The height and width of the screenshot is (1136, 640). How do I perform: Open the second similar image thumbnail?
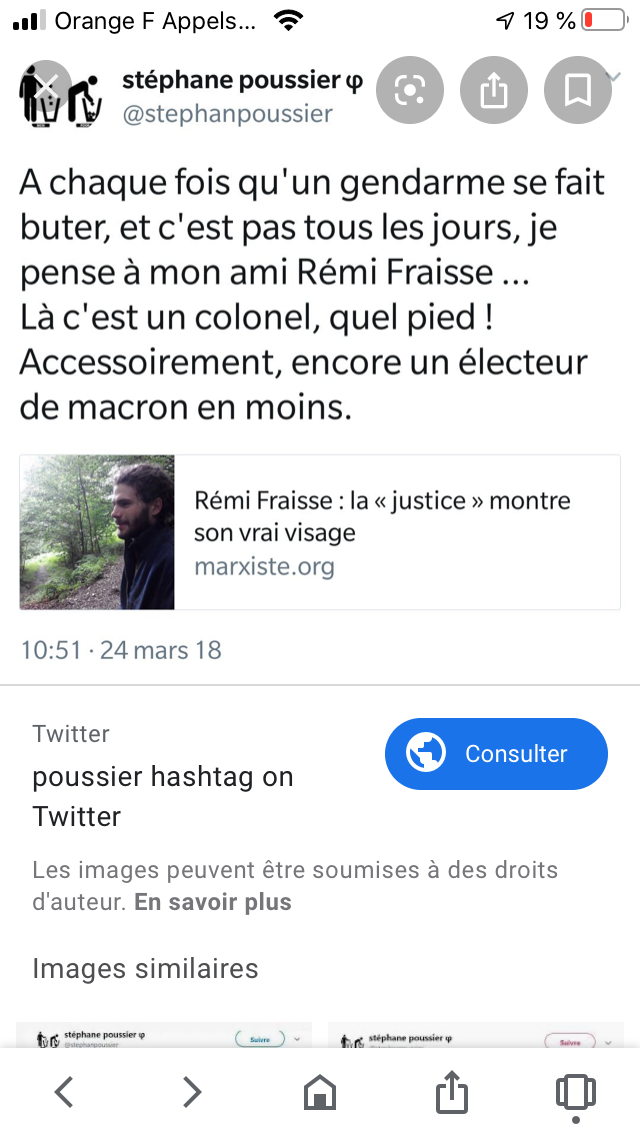[476, 1036]
